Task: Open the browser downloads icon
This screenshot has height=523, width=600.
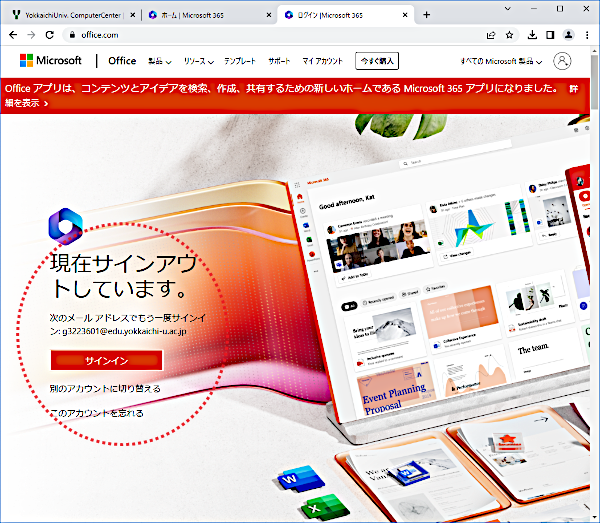Action: tap(532, 35)
